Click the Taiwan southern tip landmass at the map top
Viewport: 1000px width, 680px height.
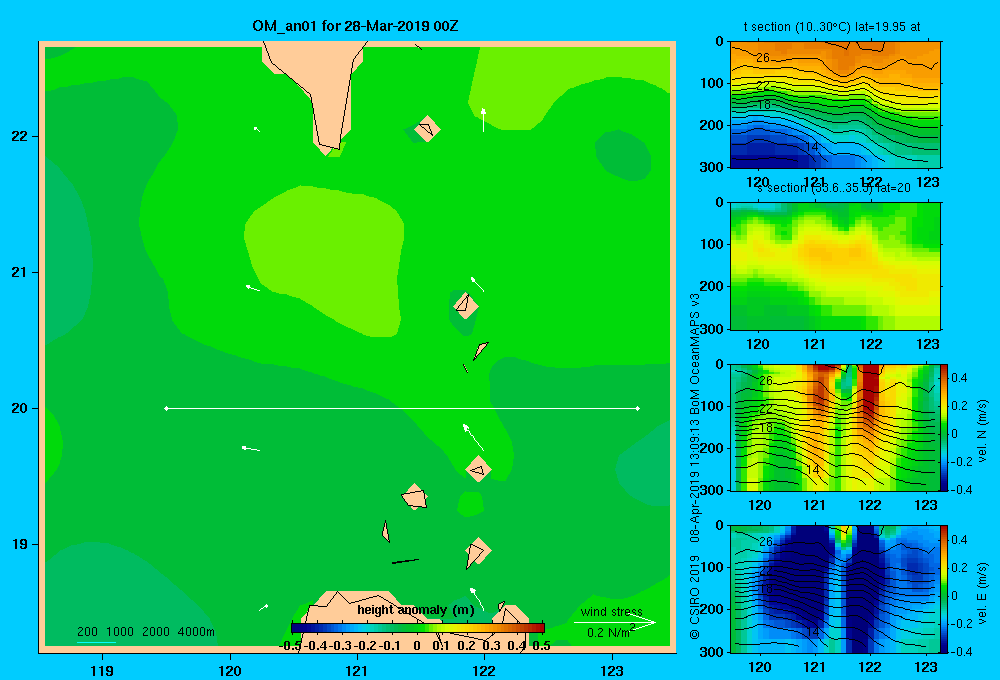click(x=317, y=96)
